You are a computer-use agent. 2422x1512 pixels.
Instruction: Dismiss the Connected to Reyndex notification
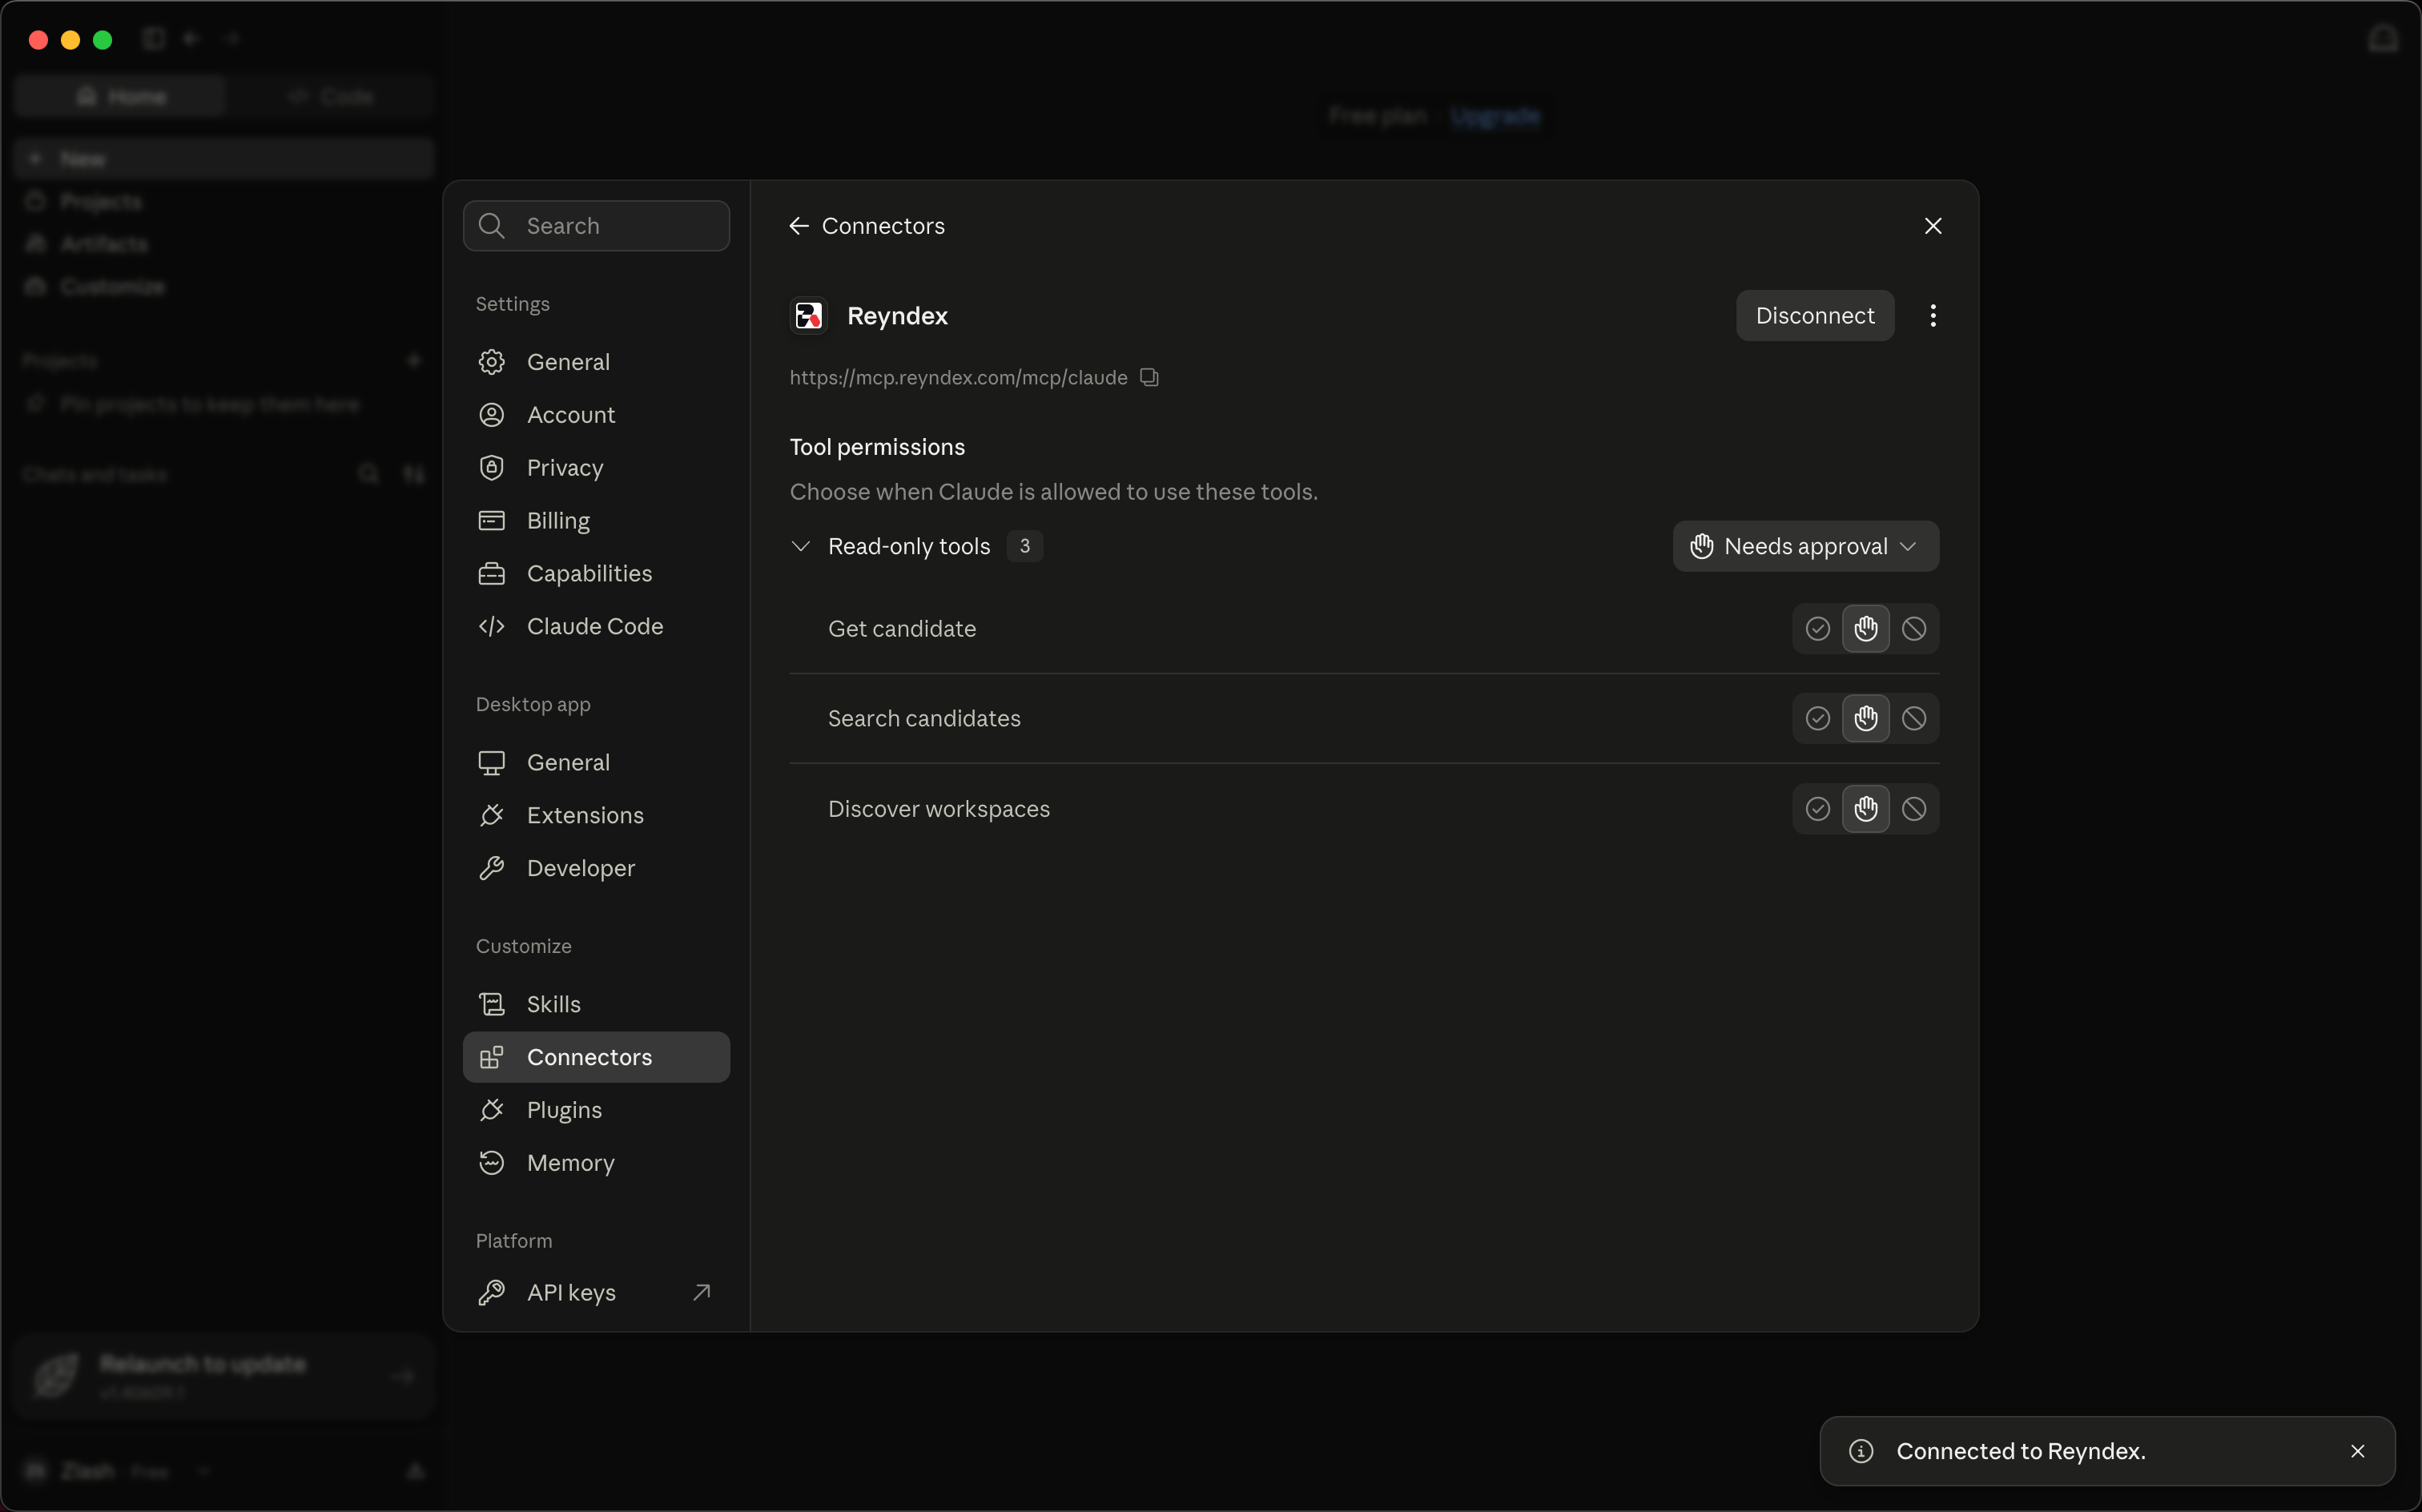pos(2357,1451)
